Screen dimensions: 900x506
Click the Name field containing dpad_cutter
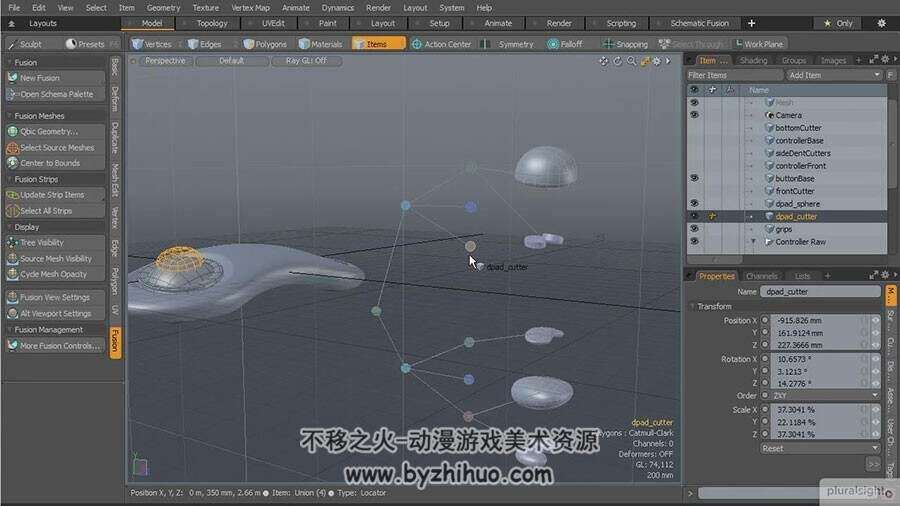(820, 291)
